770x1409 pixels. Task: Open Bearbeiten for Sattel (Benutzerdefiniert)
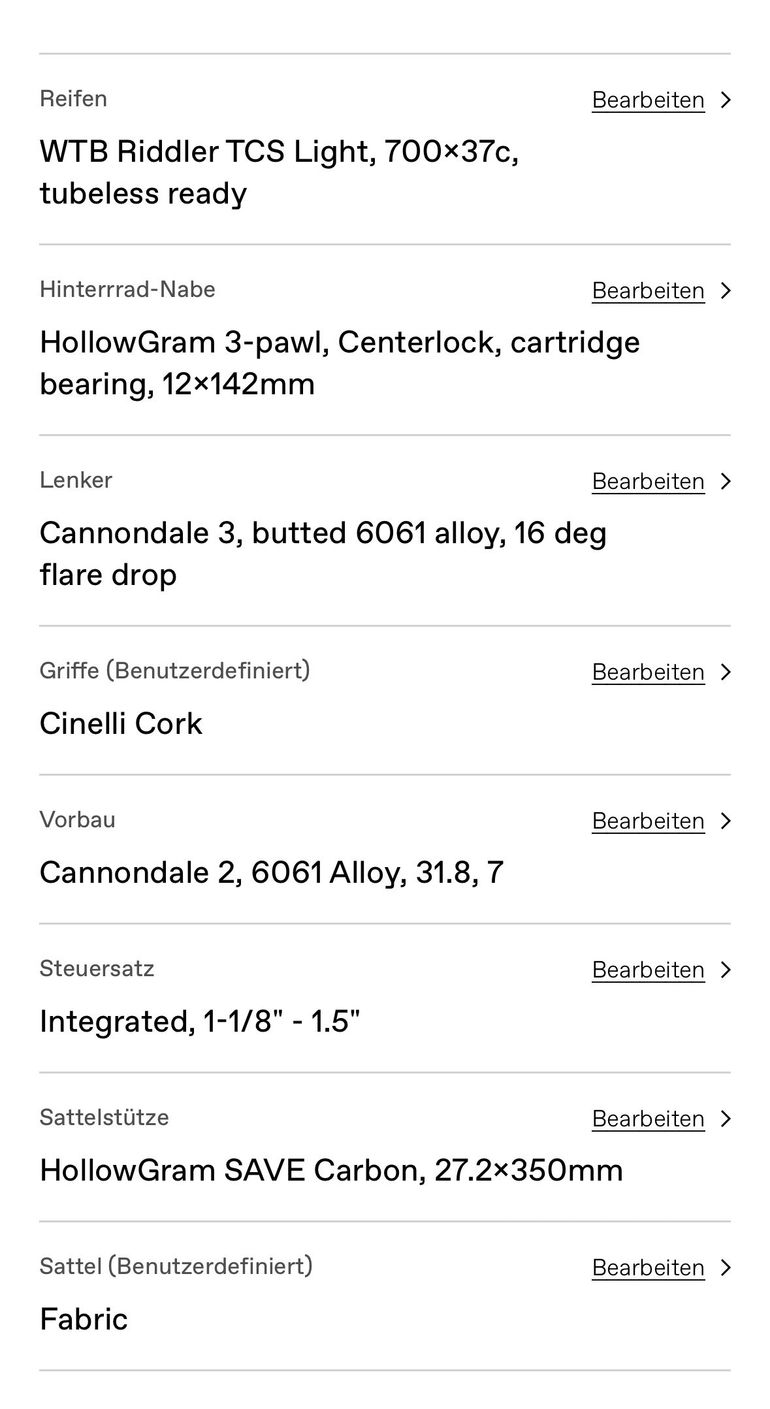coord(648,1268)
